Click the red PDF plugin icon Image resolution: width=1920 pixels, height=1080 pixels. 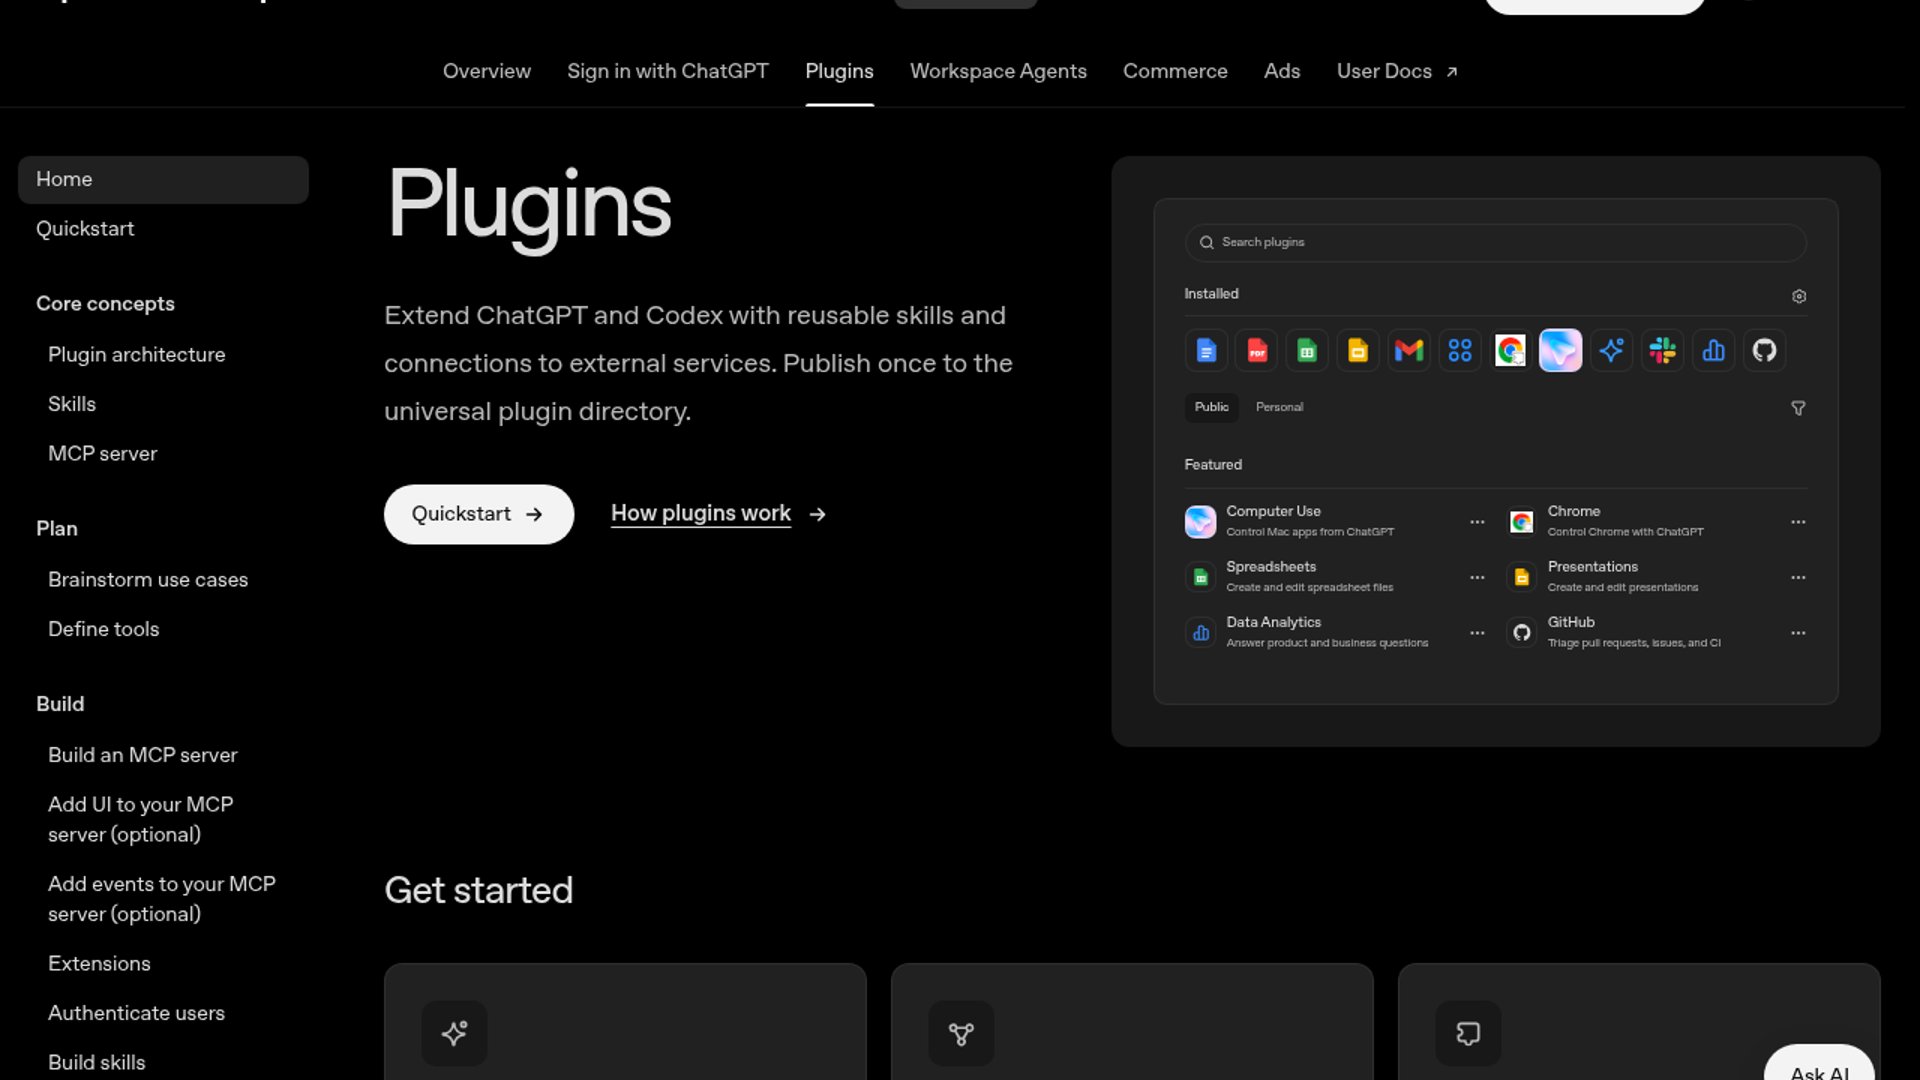pyautogui.click(x=1257, y=351)
